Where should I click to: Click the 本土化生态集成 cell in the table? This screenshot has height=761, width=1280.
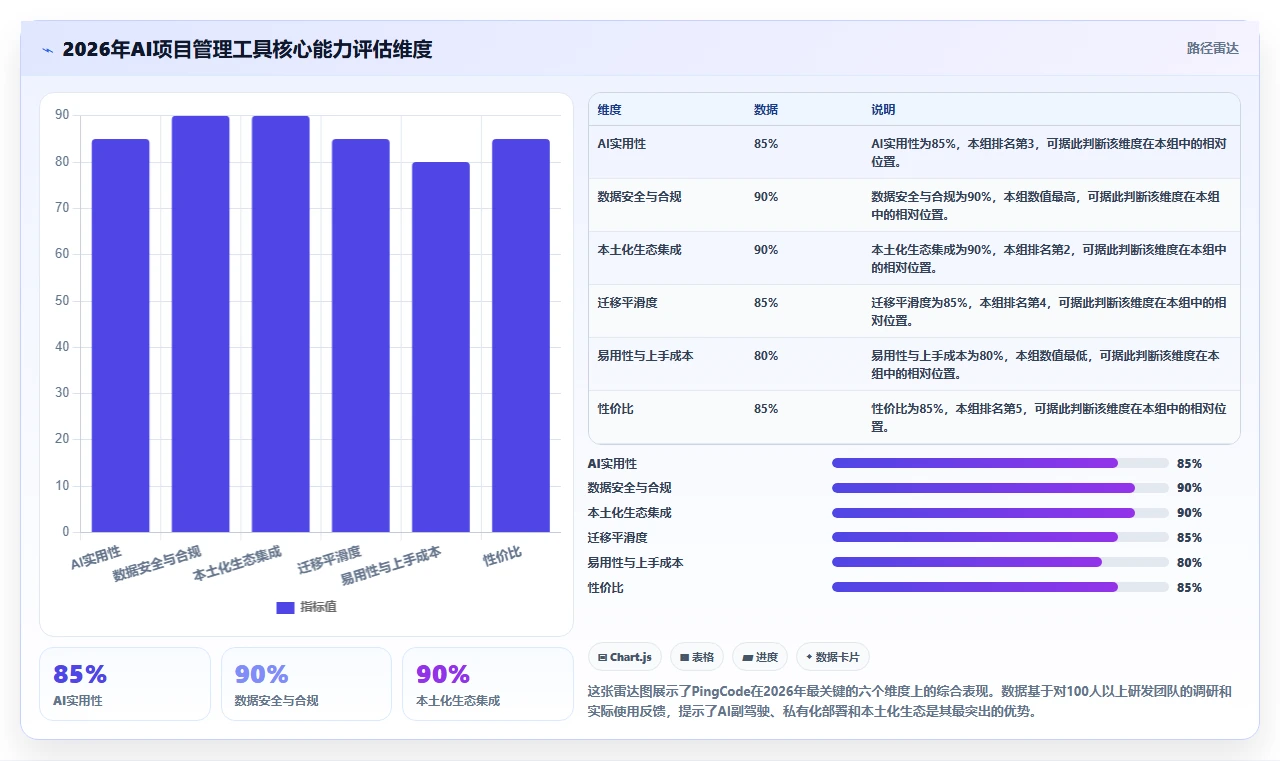(639, 250)
